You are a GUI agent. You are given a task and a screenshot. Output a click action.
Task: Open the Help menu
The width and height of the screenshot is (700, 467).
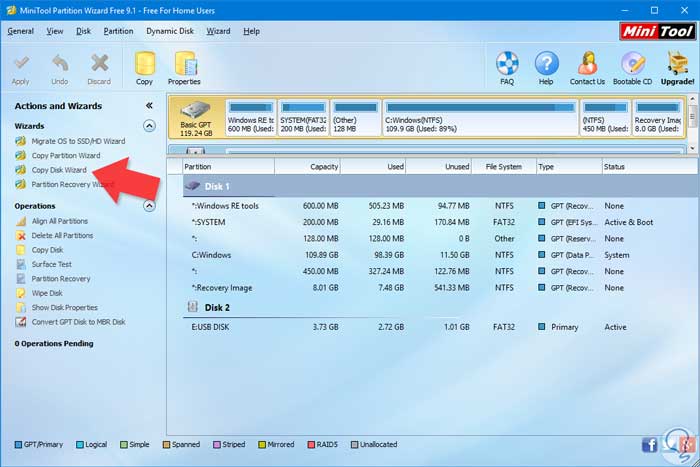pyautogui.click(x=251, y=31)
